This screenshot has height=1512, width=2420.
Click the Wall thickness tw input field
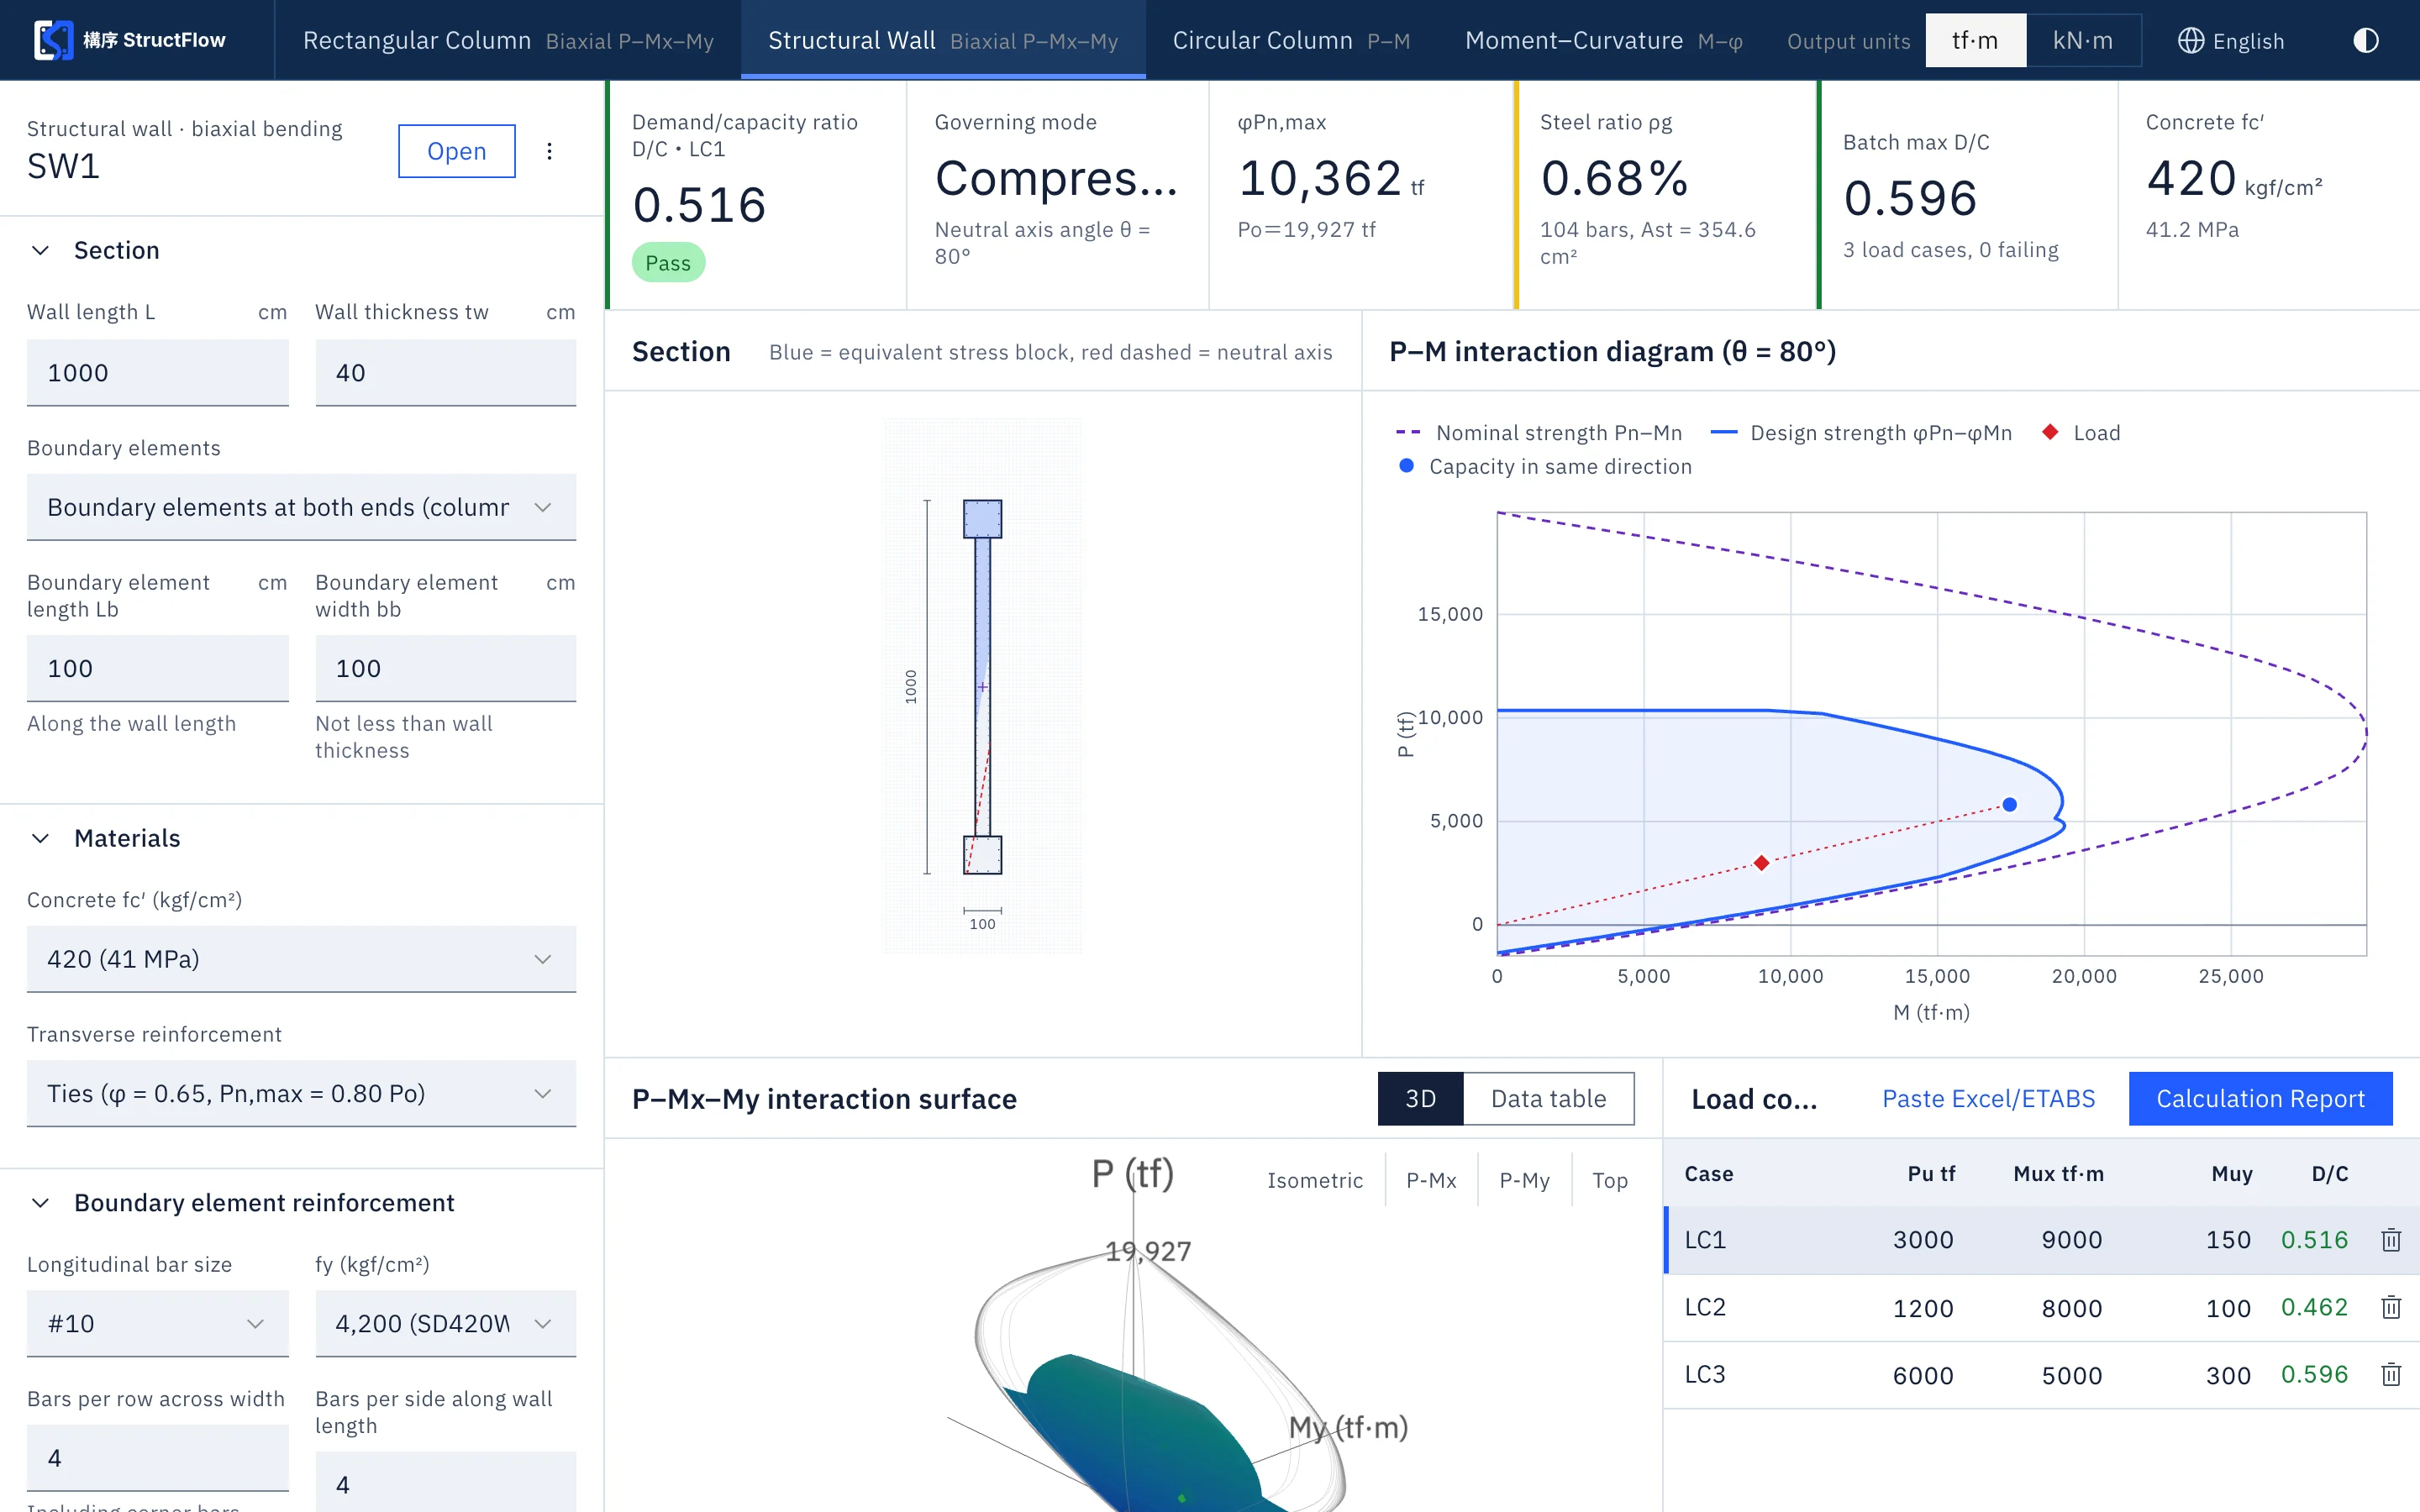[445, 373]
